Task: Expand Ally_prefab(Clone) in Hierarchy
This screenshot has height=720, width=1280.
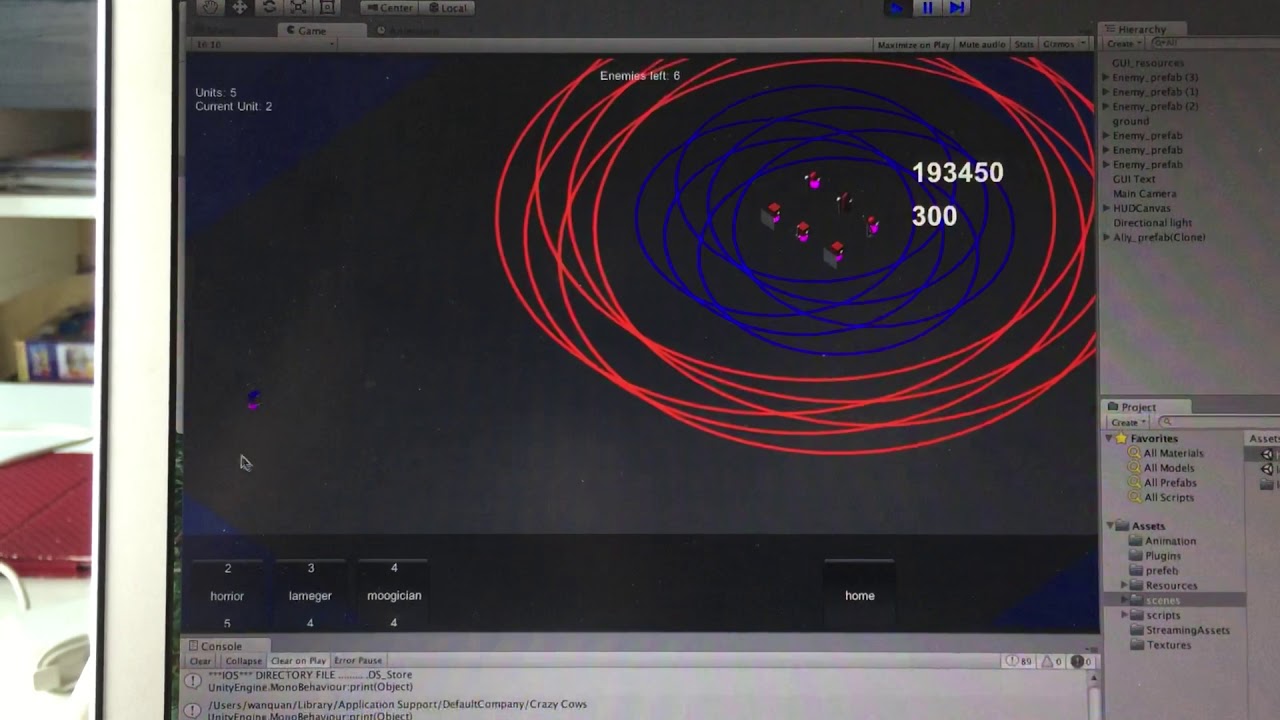Action: (x=1106, y=237)
